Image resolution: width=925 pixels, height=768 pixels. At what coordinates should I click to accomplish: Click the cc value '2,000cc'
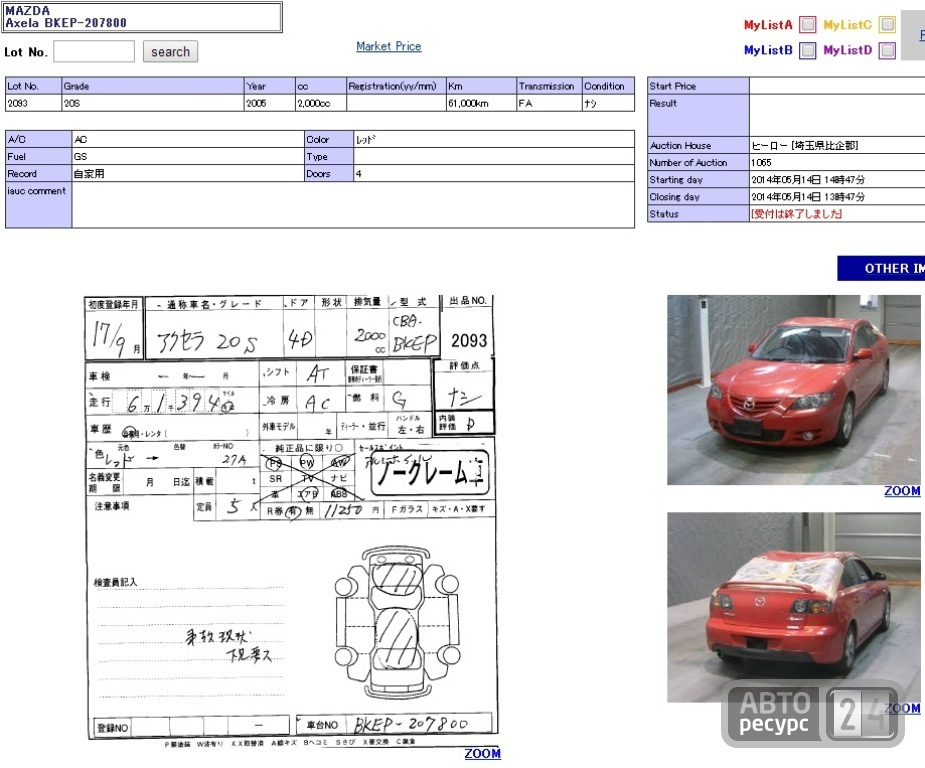click(x=314, y=103)
